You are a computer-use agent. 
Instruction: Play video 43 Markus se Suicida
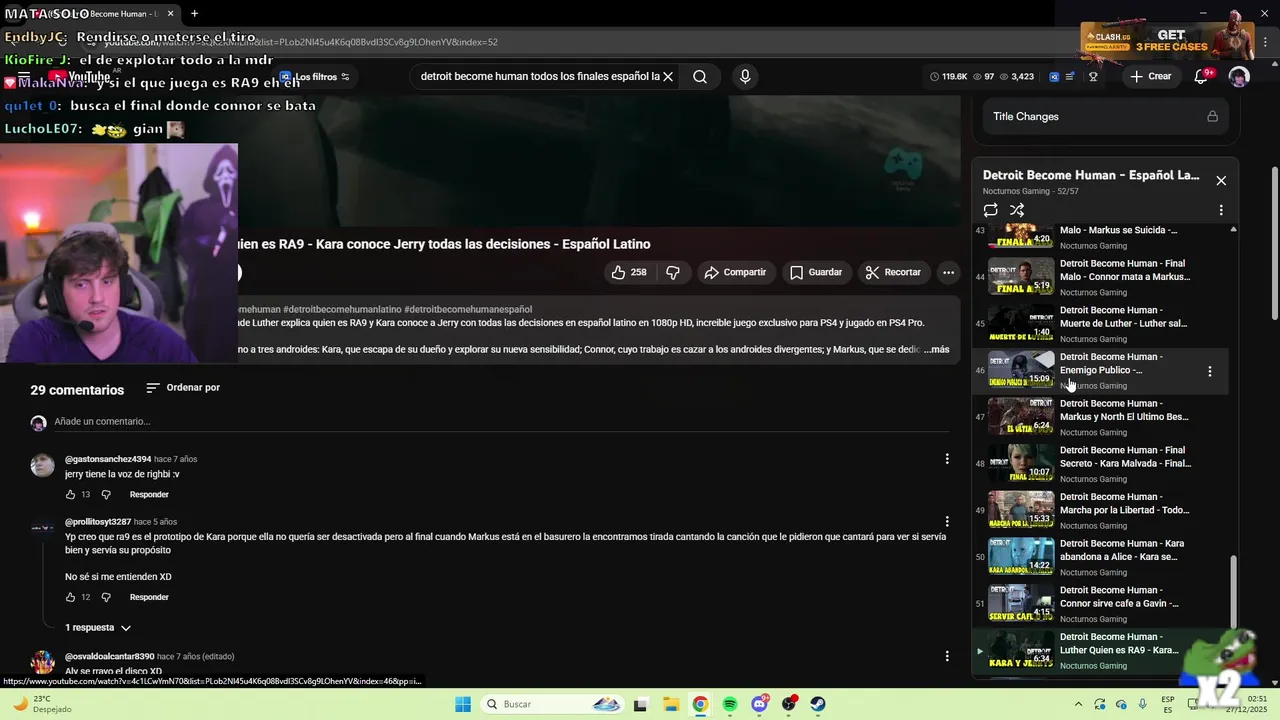click(x=1100, y=236)
